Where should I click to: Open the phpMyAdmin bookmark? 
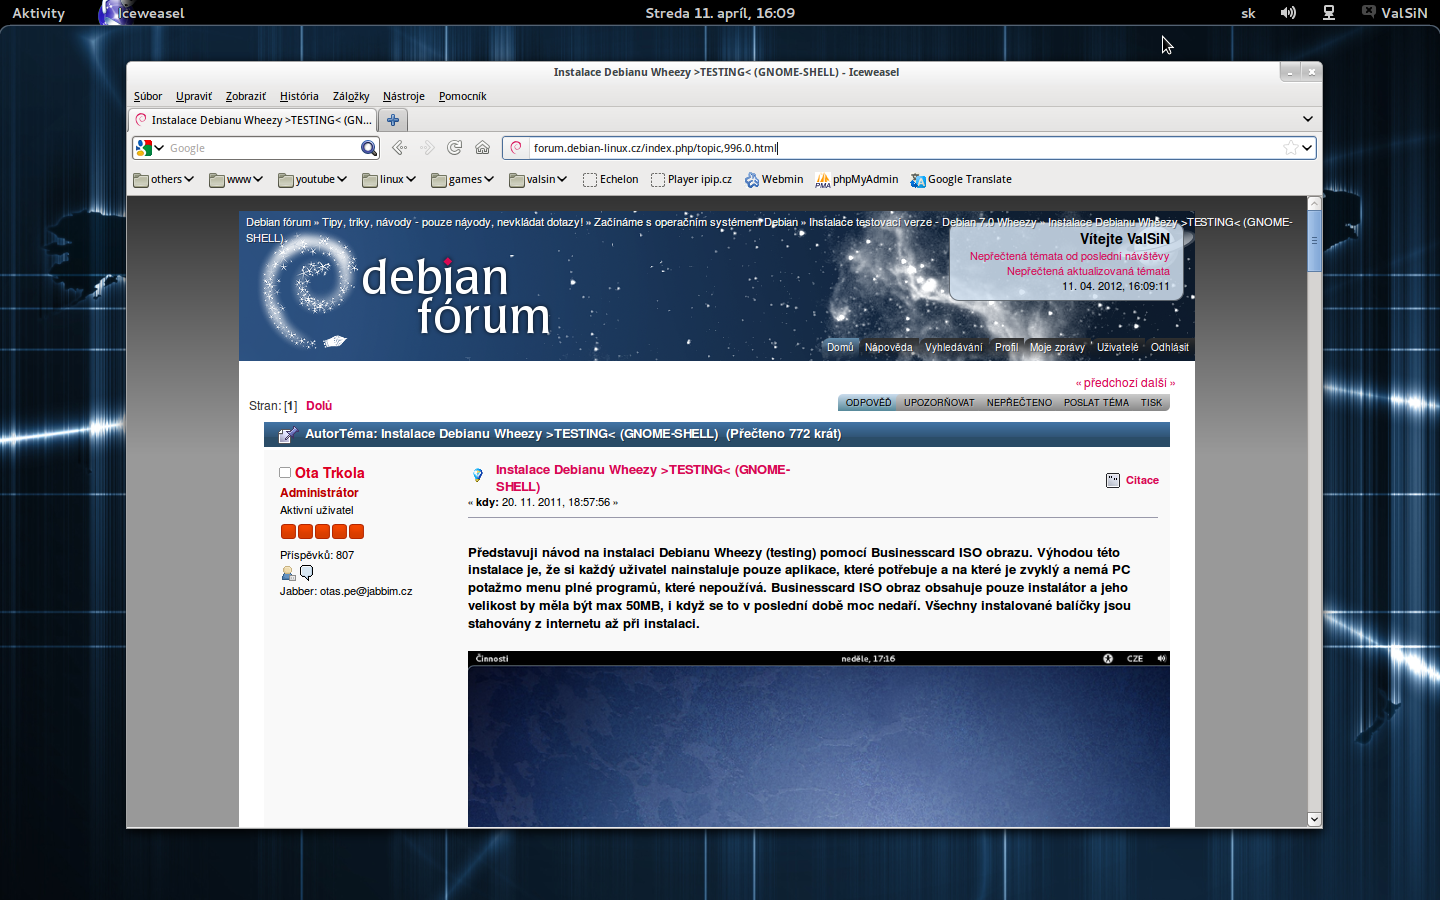(856, 180)
